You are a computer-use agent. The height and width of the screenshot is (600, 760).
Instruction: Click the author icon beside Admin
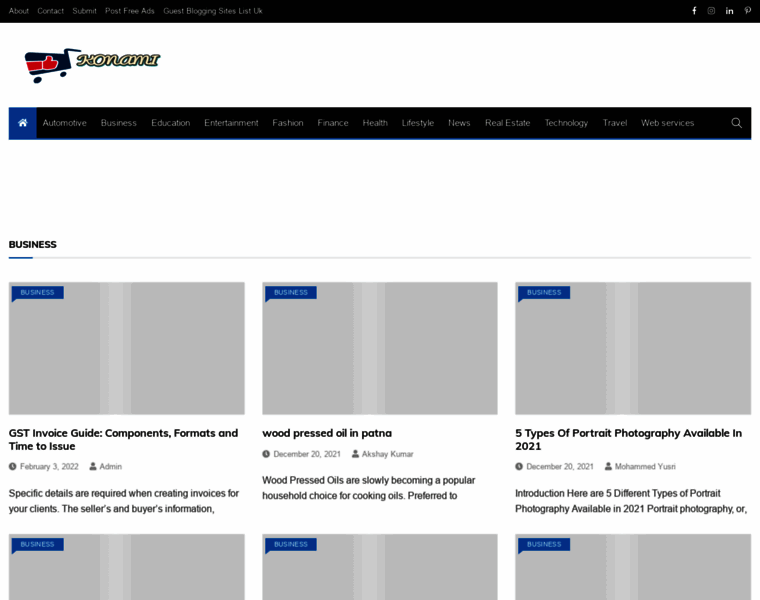pyautogui.click(x=93, y=467)
